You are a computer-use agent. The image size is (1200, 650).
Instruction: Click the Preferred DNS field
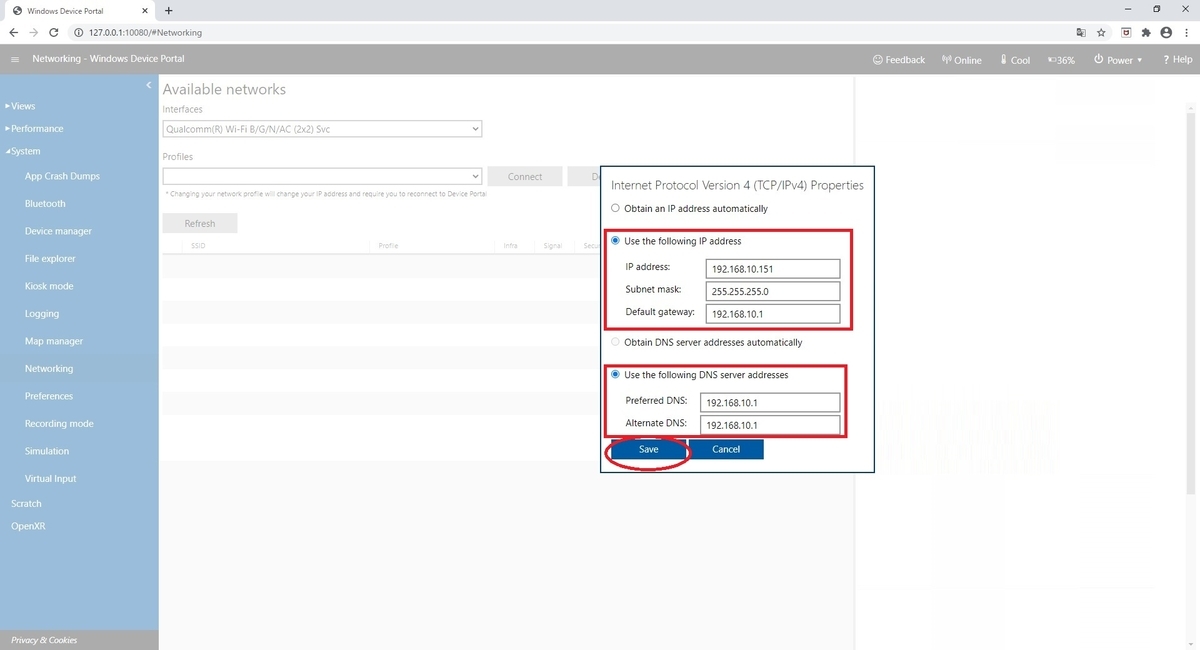click(770, 403)
